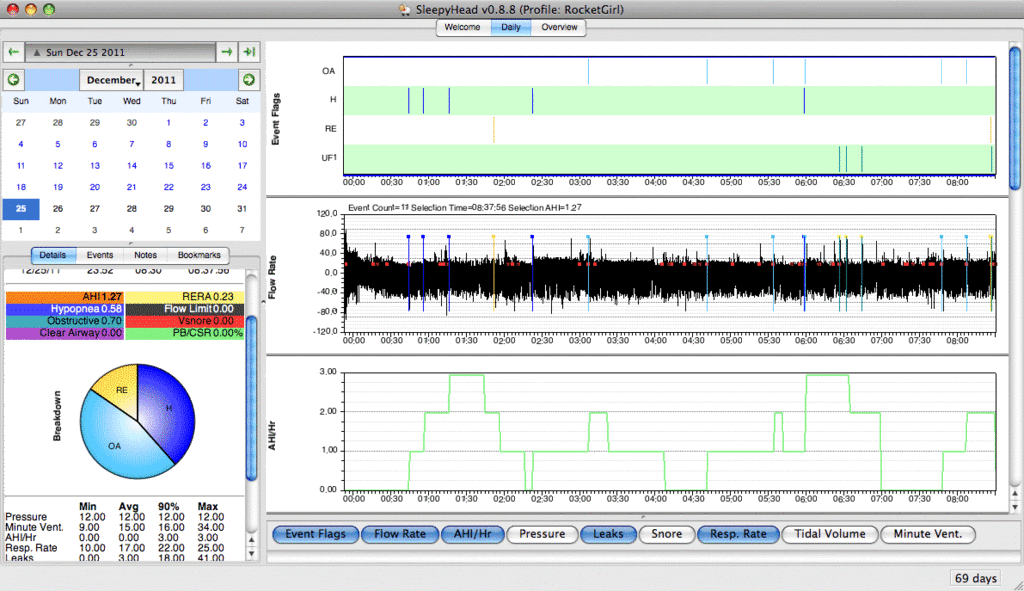Select December 18 in the calendar
Image resolution: width=1024 pixels, height=591 pixels.
(21, 187)
